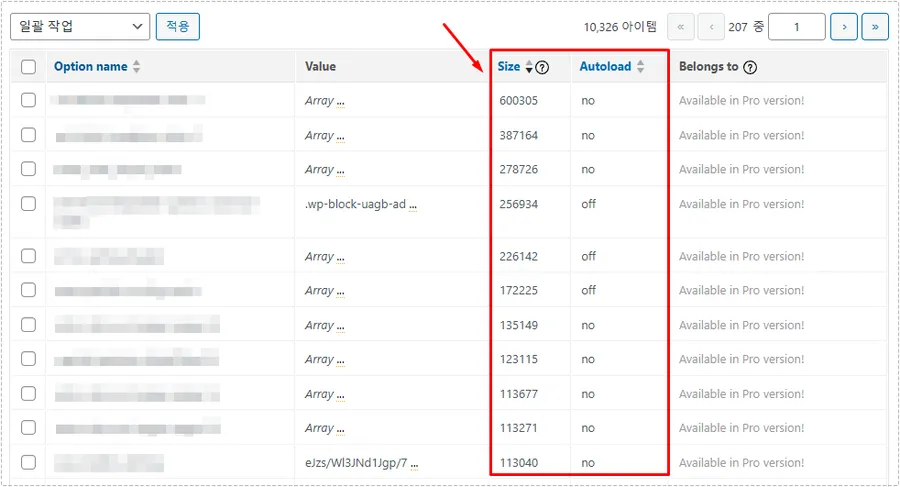Expand the Array value in 387164 row
This screenshot has height=487, width=900.
340,137
